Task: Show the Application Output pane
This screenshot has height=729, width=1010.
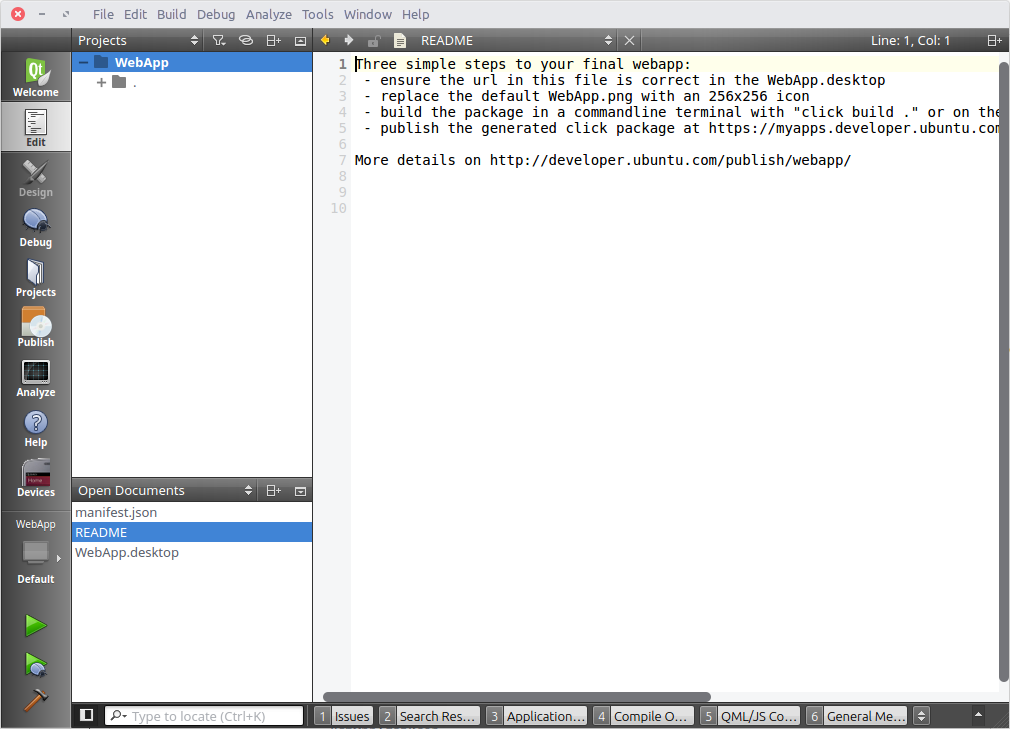Action: tap(537, 716)
